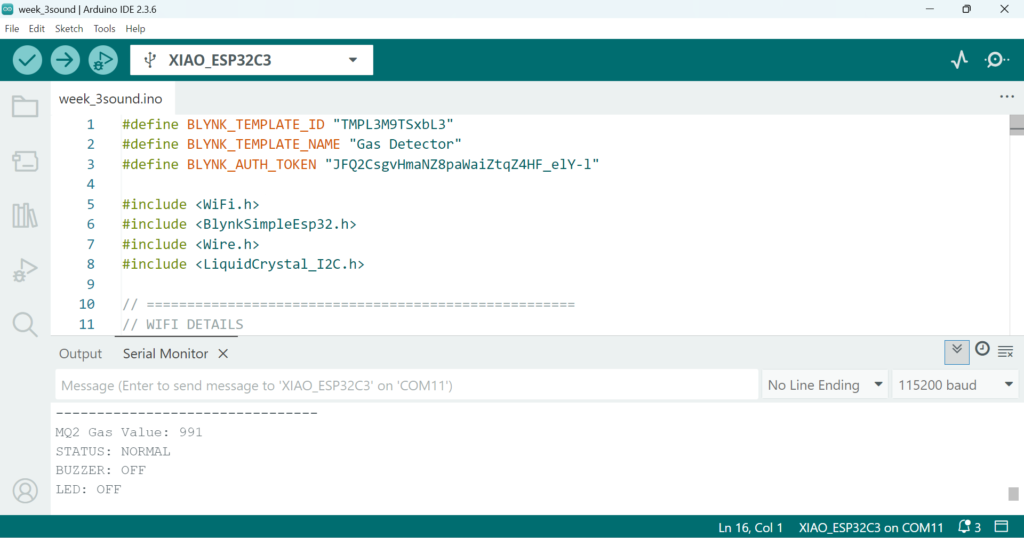Screen dimensions: 1024x538
Task: Open the Boards Manager sidebar icon
Action: tap(25, 161)
